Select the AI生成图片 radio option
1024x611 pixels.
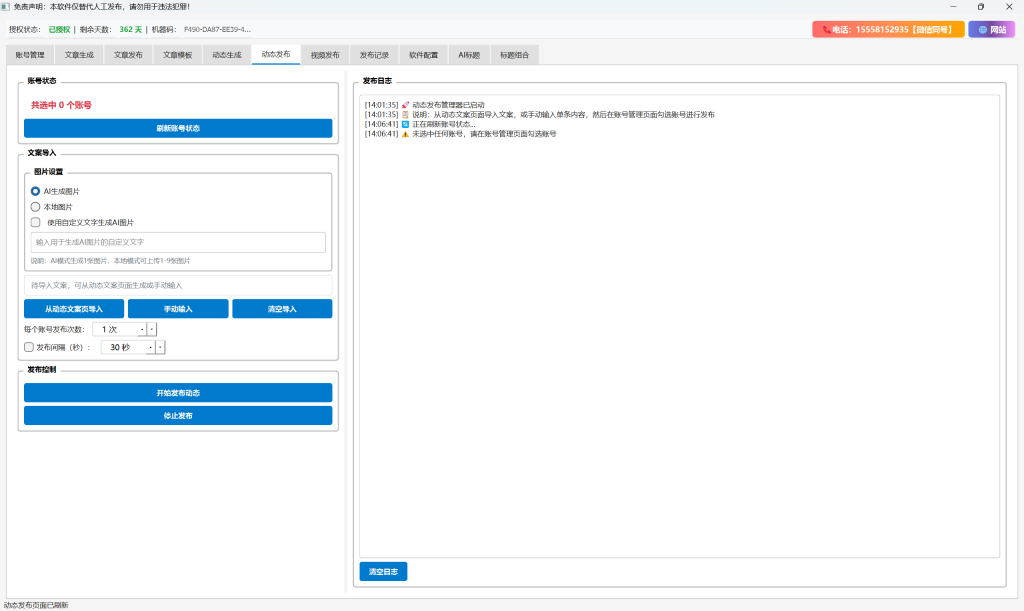36,190
